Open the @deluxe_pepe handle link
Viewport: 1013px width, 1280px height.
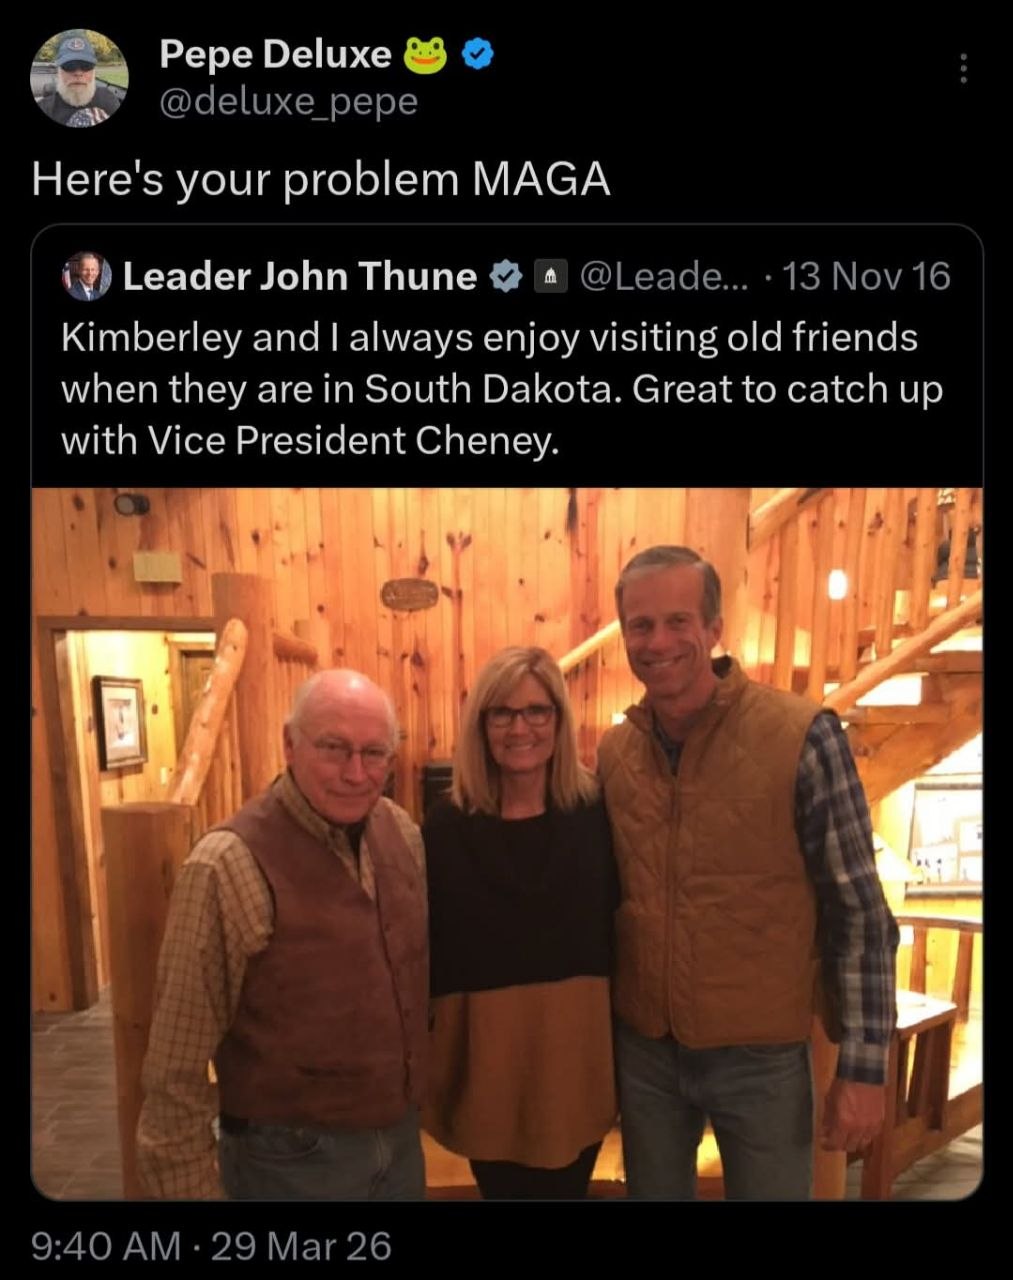pos(289,101)
